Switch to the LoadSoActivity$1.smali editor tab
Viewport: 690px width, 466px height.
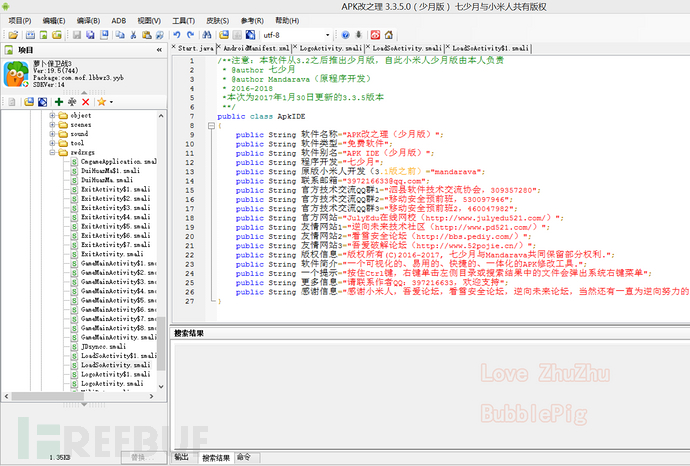(x=490, y=48)
